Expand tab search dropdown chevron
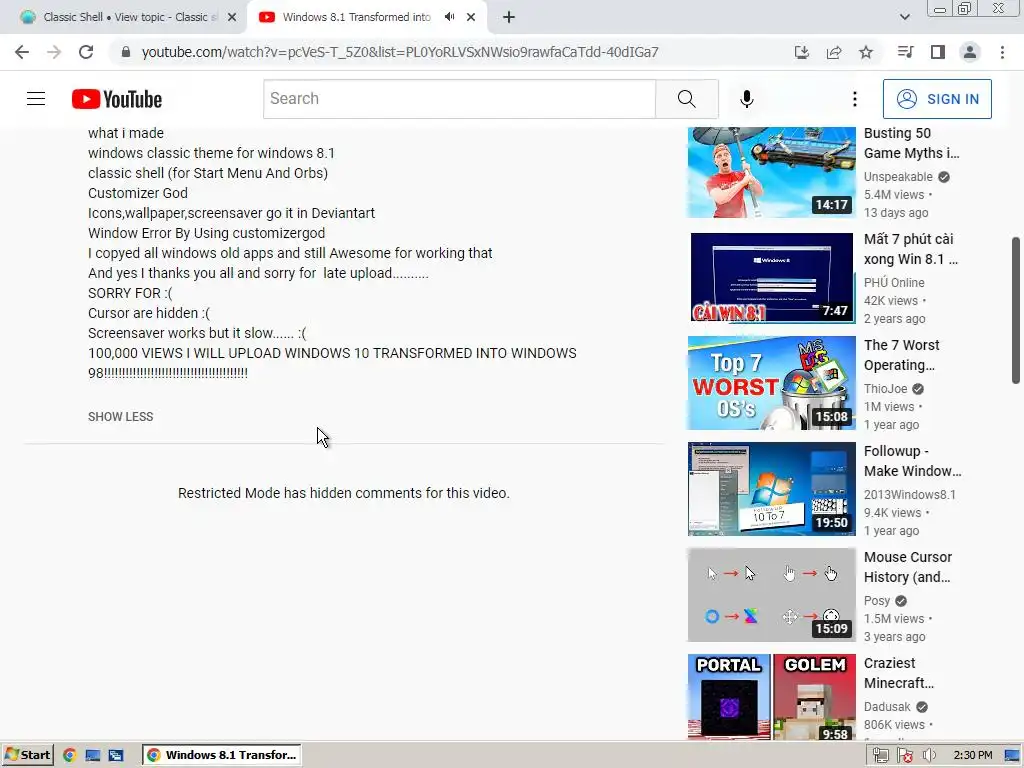The image size is (1024, 768). pos(904,17)
